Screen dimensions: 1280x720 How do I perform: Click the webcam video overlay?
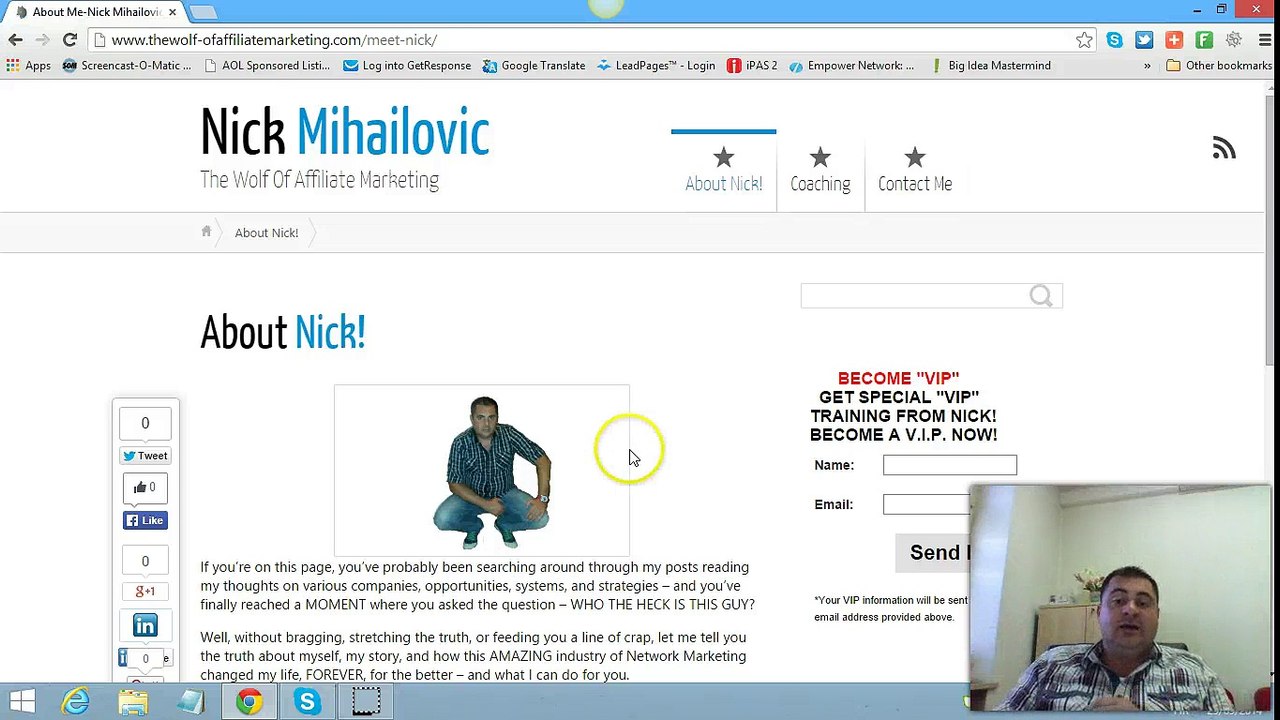(1120, 597)
